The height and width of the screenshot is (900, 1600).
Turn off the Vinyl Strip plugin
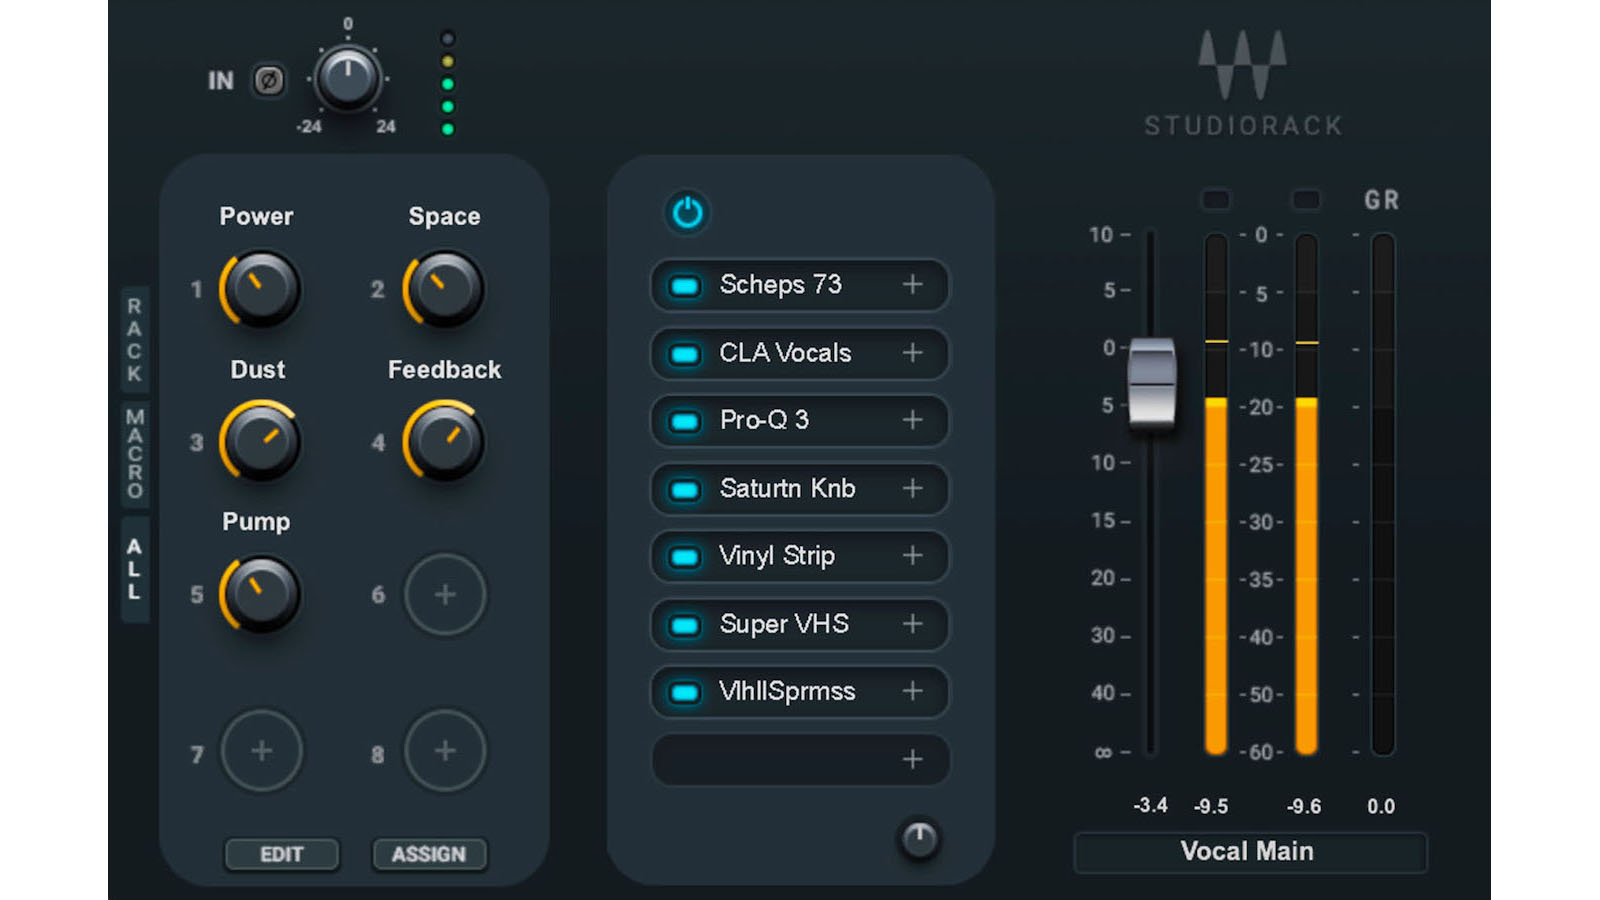(685, 557)
